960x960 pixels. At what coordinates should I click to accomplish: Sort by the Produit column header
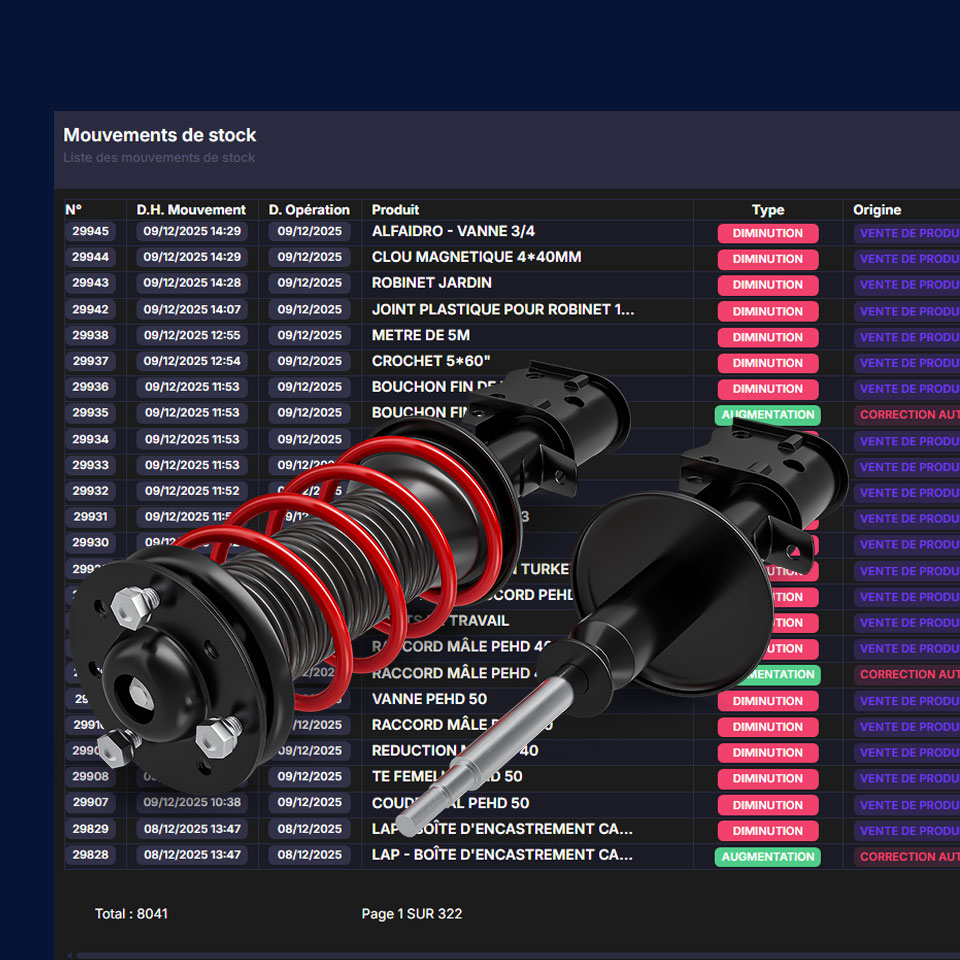point(395,210)
